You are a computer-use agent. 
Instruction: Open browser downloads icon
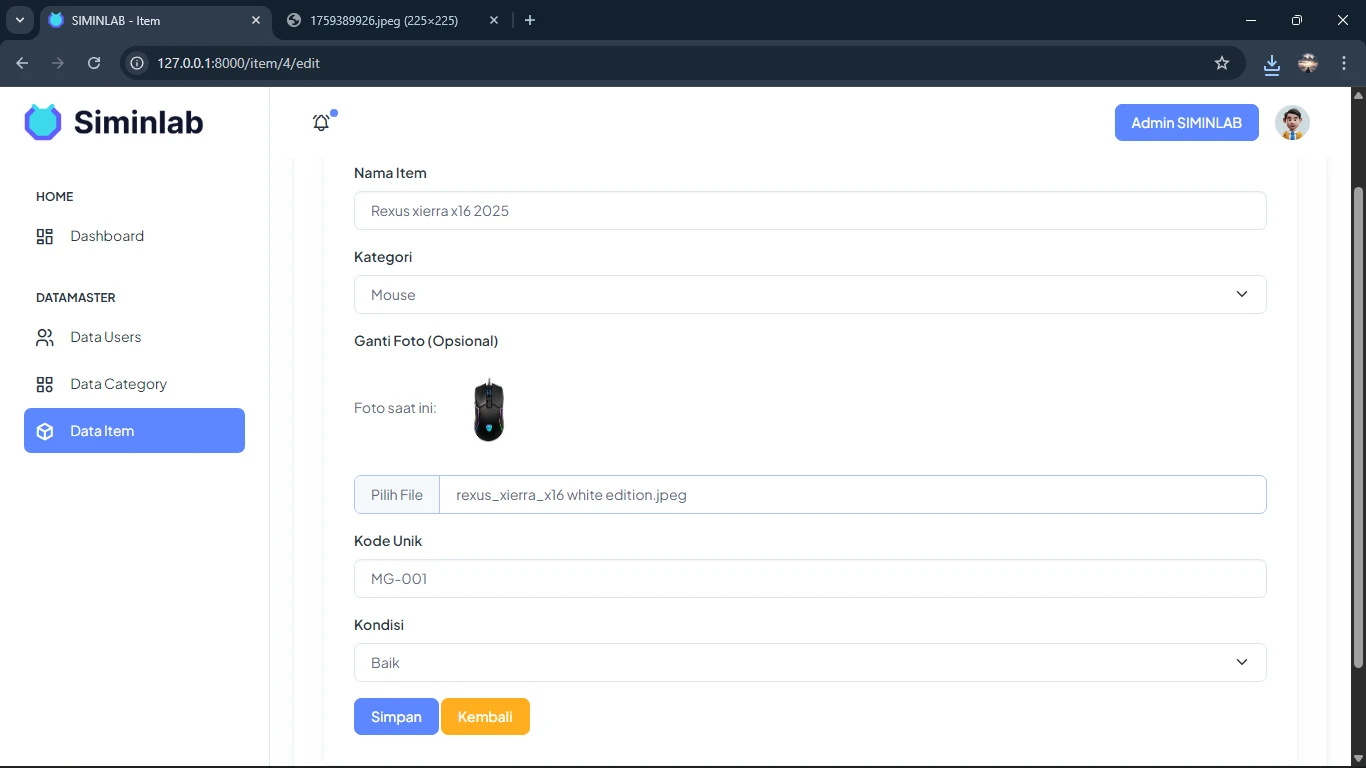coord(1271,63)
